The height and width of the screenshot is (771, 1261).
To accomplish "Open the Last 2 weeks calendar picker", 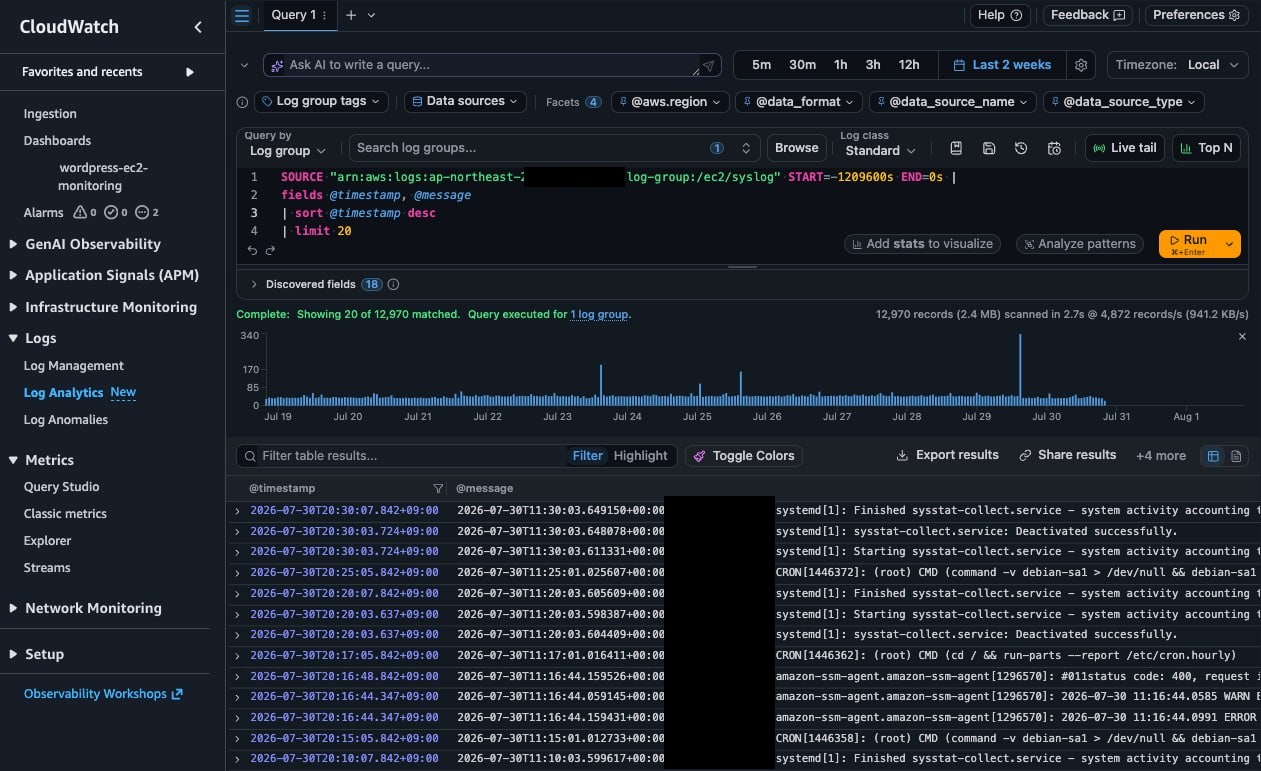I will [x=1002, y=65].
